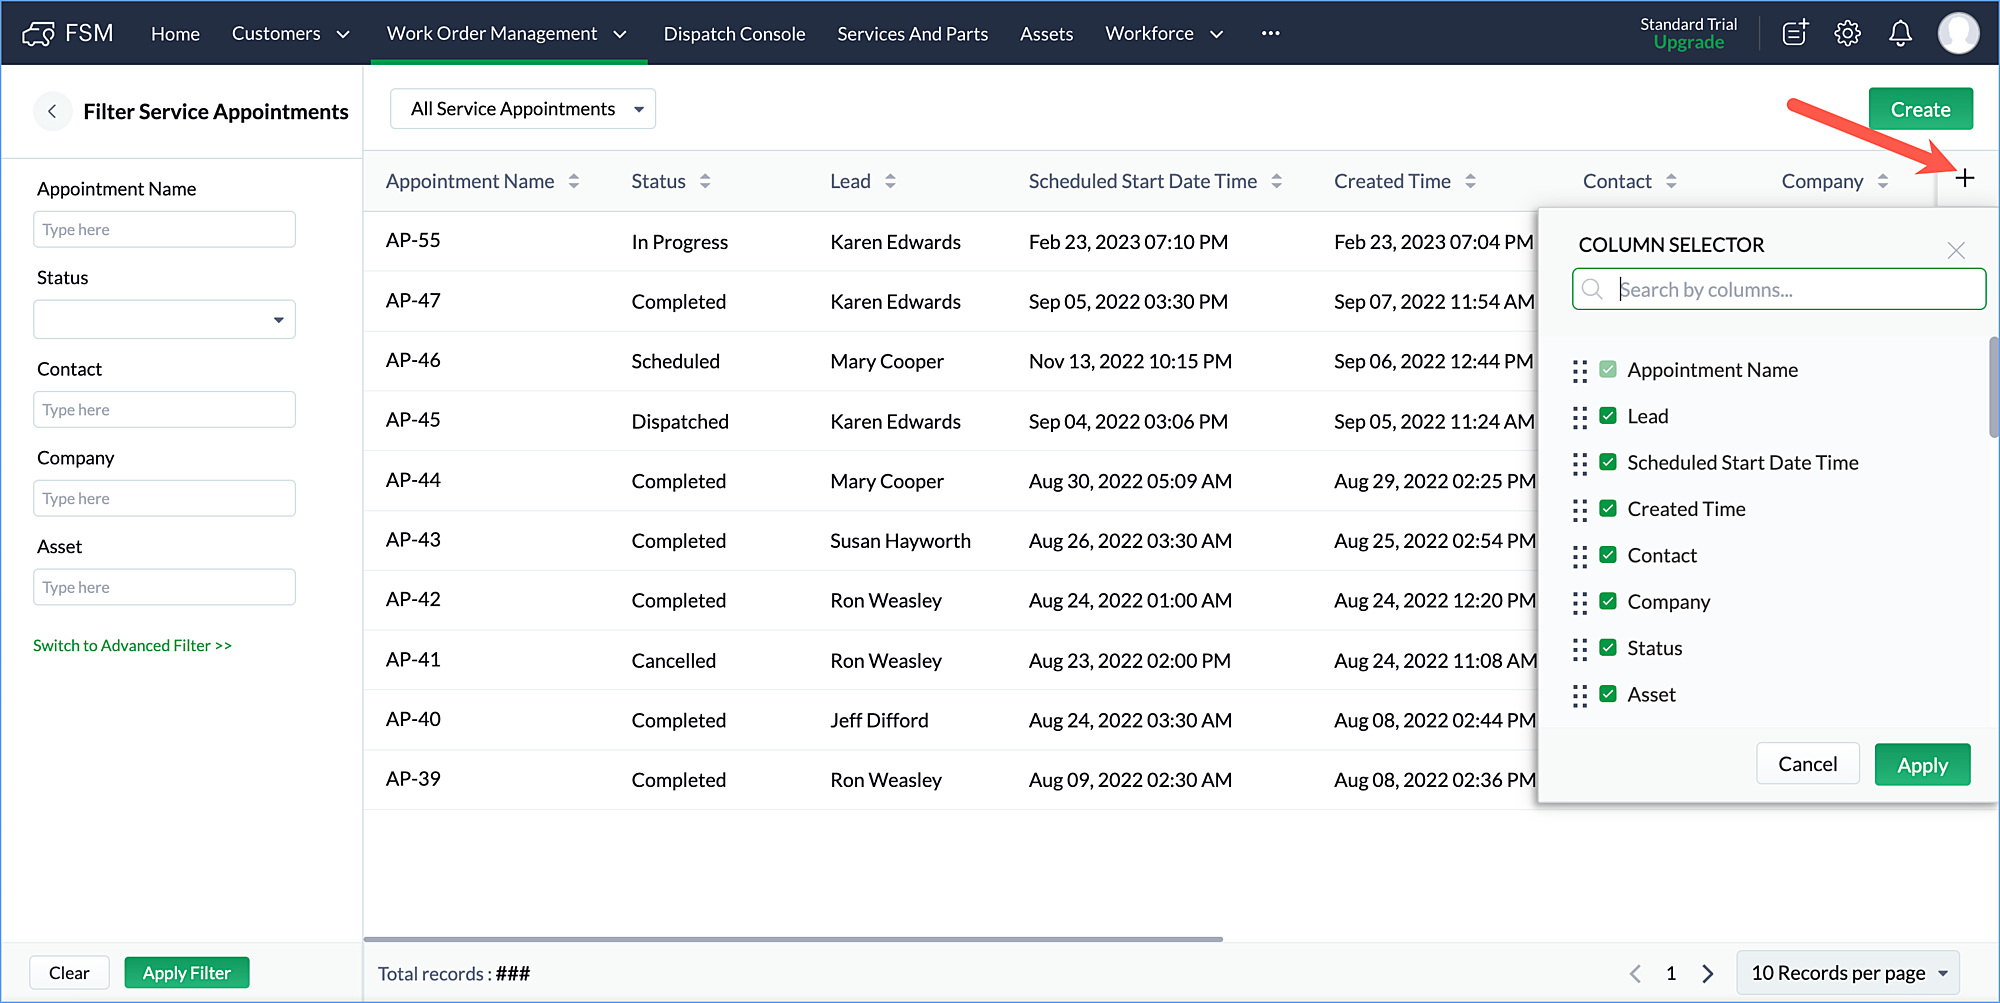The image size is (2000, 1003).
Task: Go to Services And Parts menu
Action: (x=912, y=34)
